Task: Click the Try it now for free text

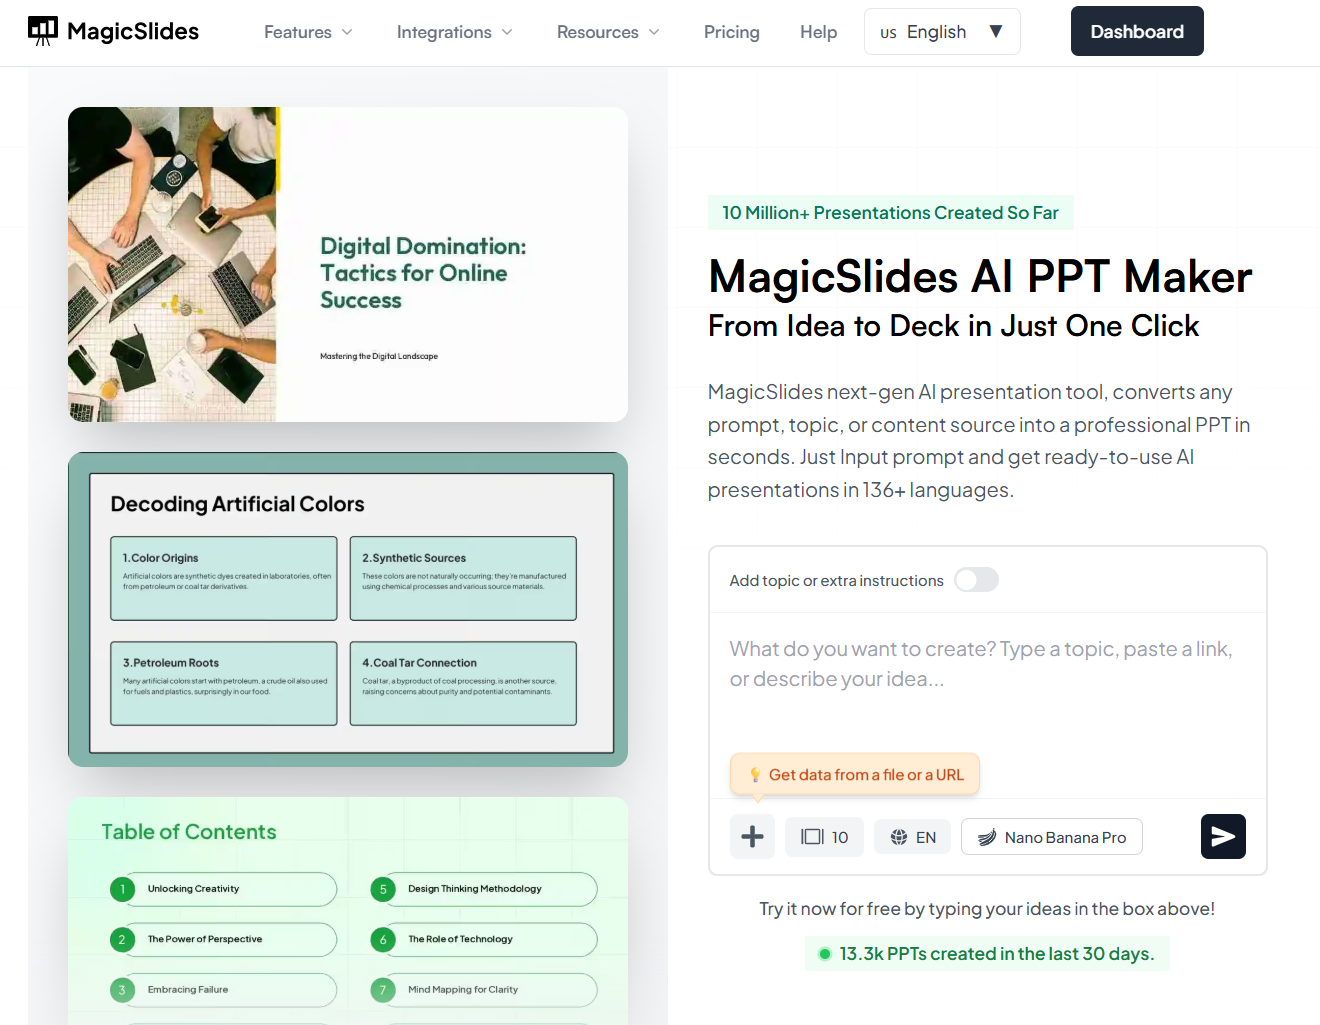Action: [x=987, y=909]
